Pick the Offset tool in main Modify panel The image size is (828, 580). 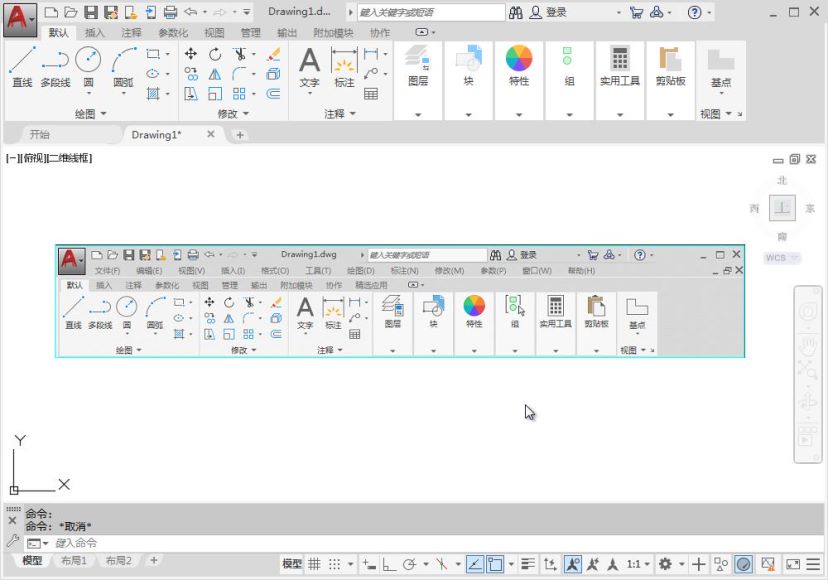tap(274, 94)
